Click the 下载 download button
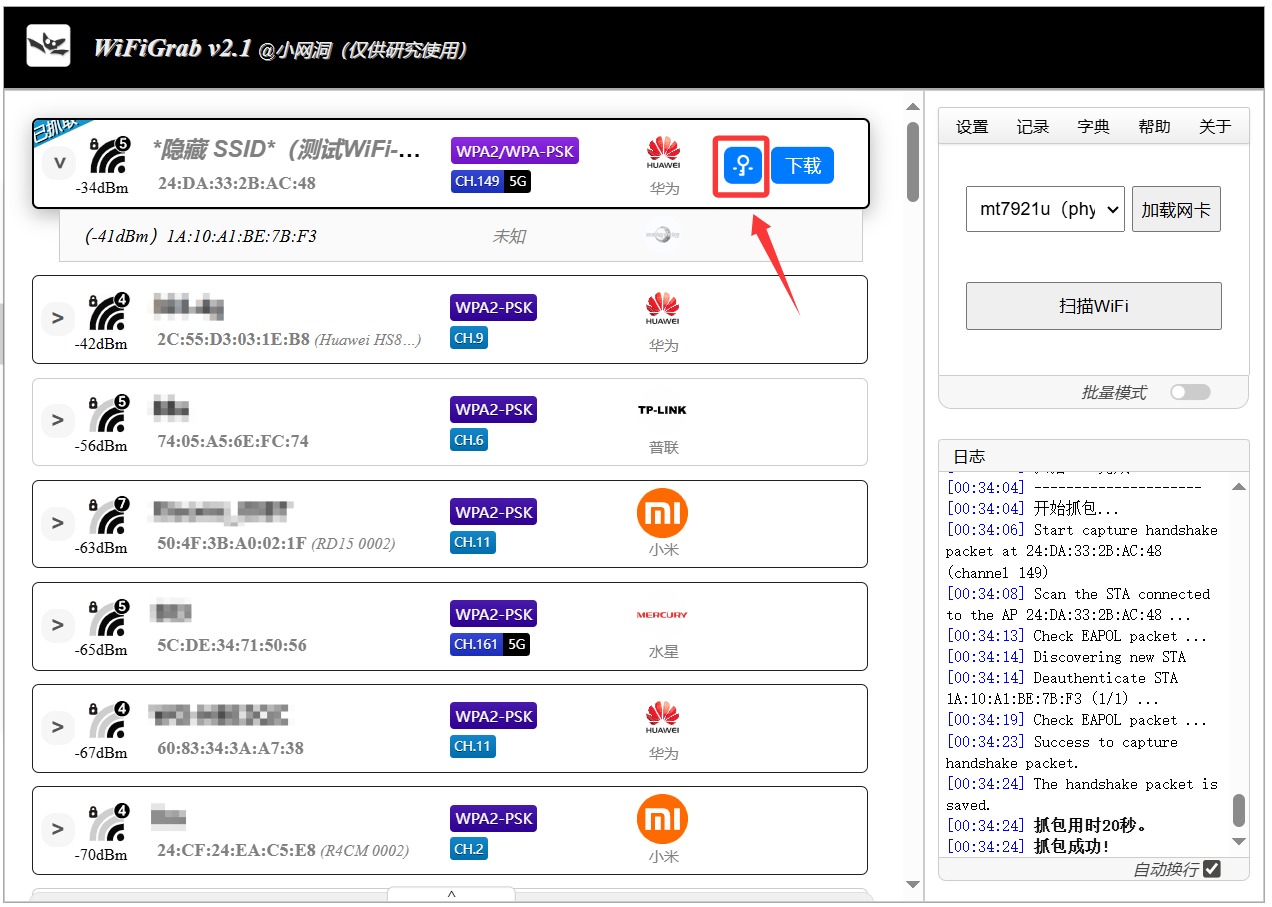The image size is (1272, 907). [803, 166]
